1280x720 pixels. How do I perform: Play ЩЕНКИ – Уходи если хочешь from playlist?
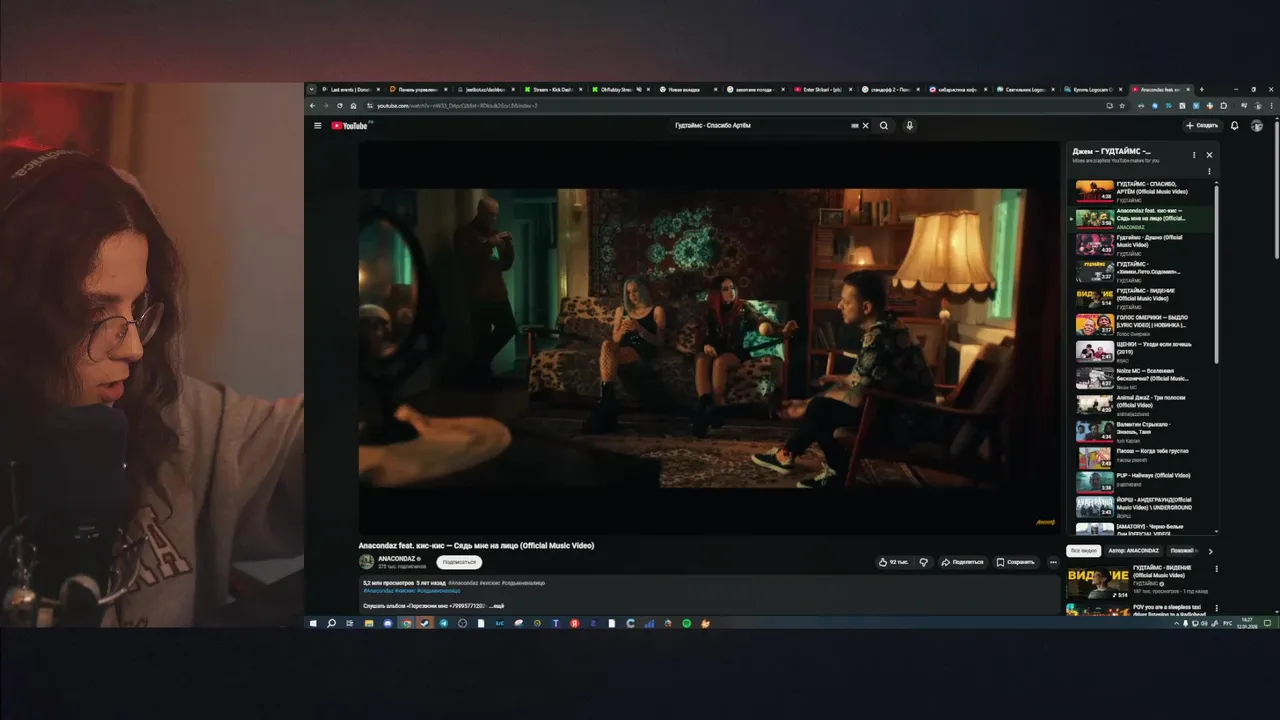point(1142,351)
